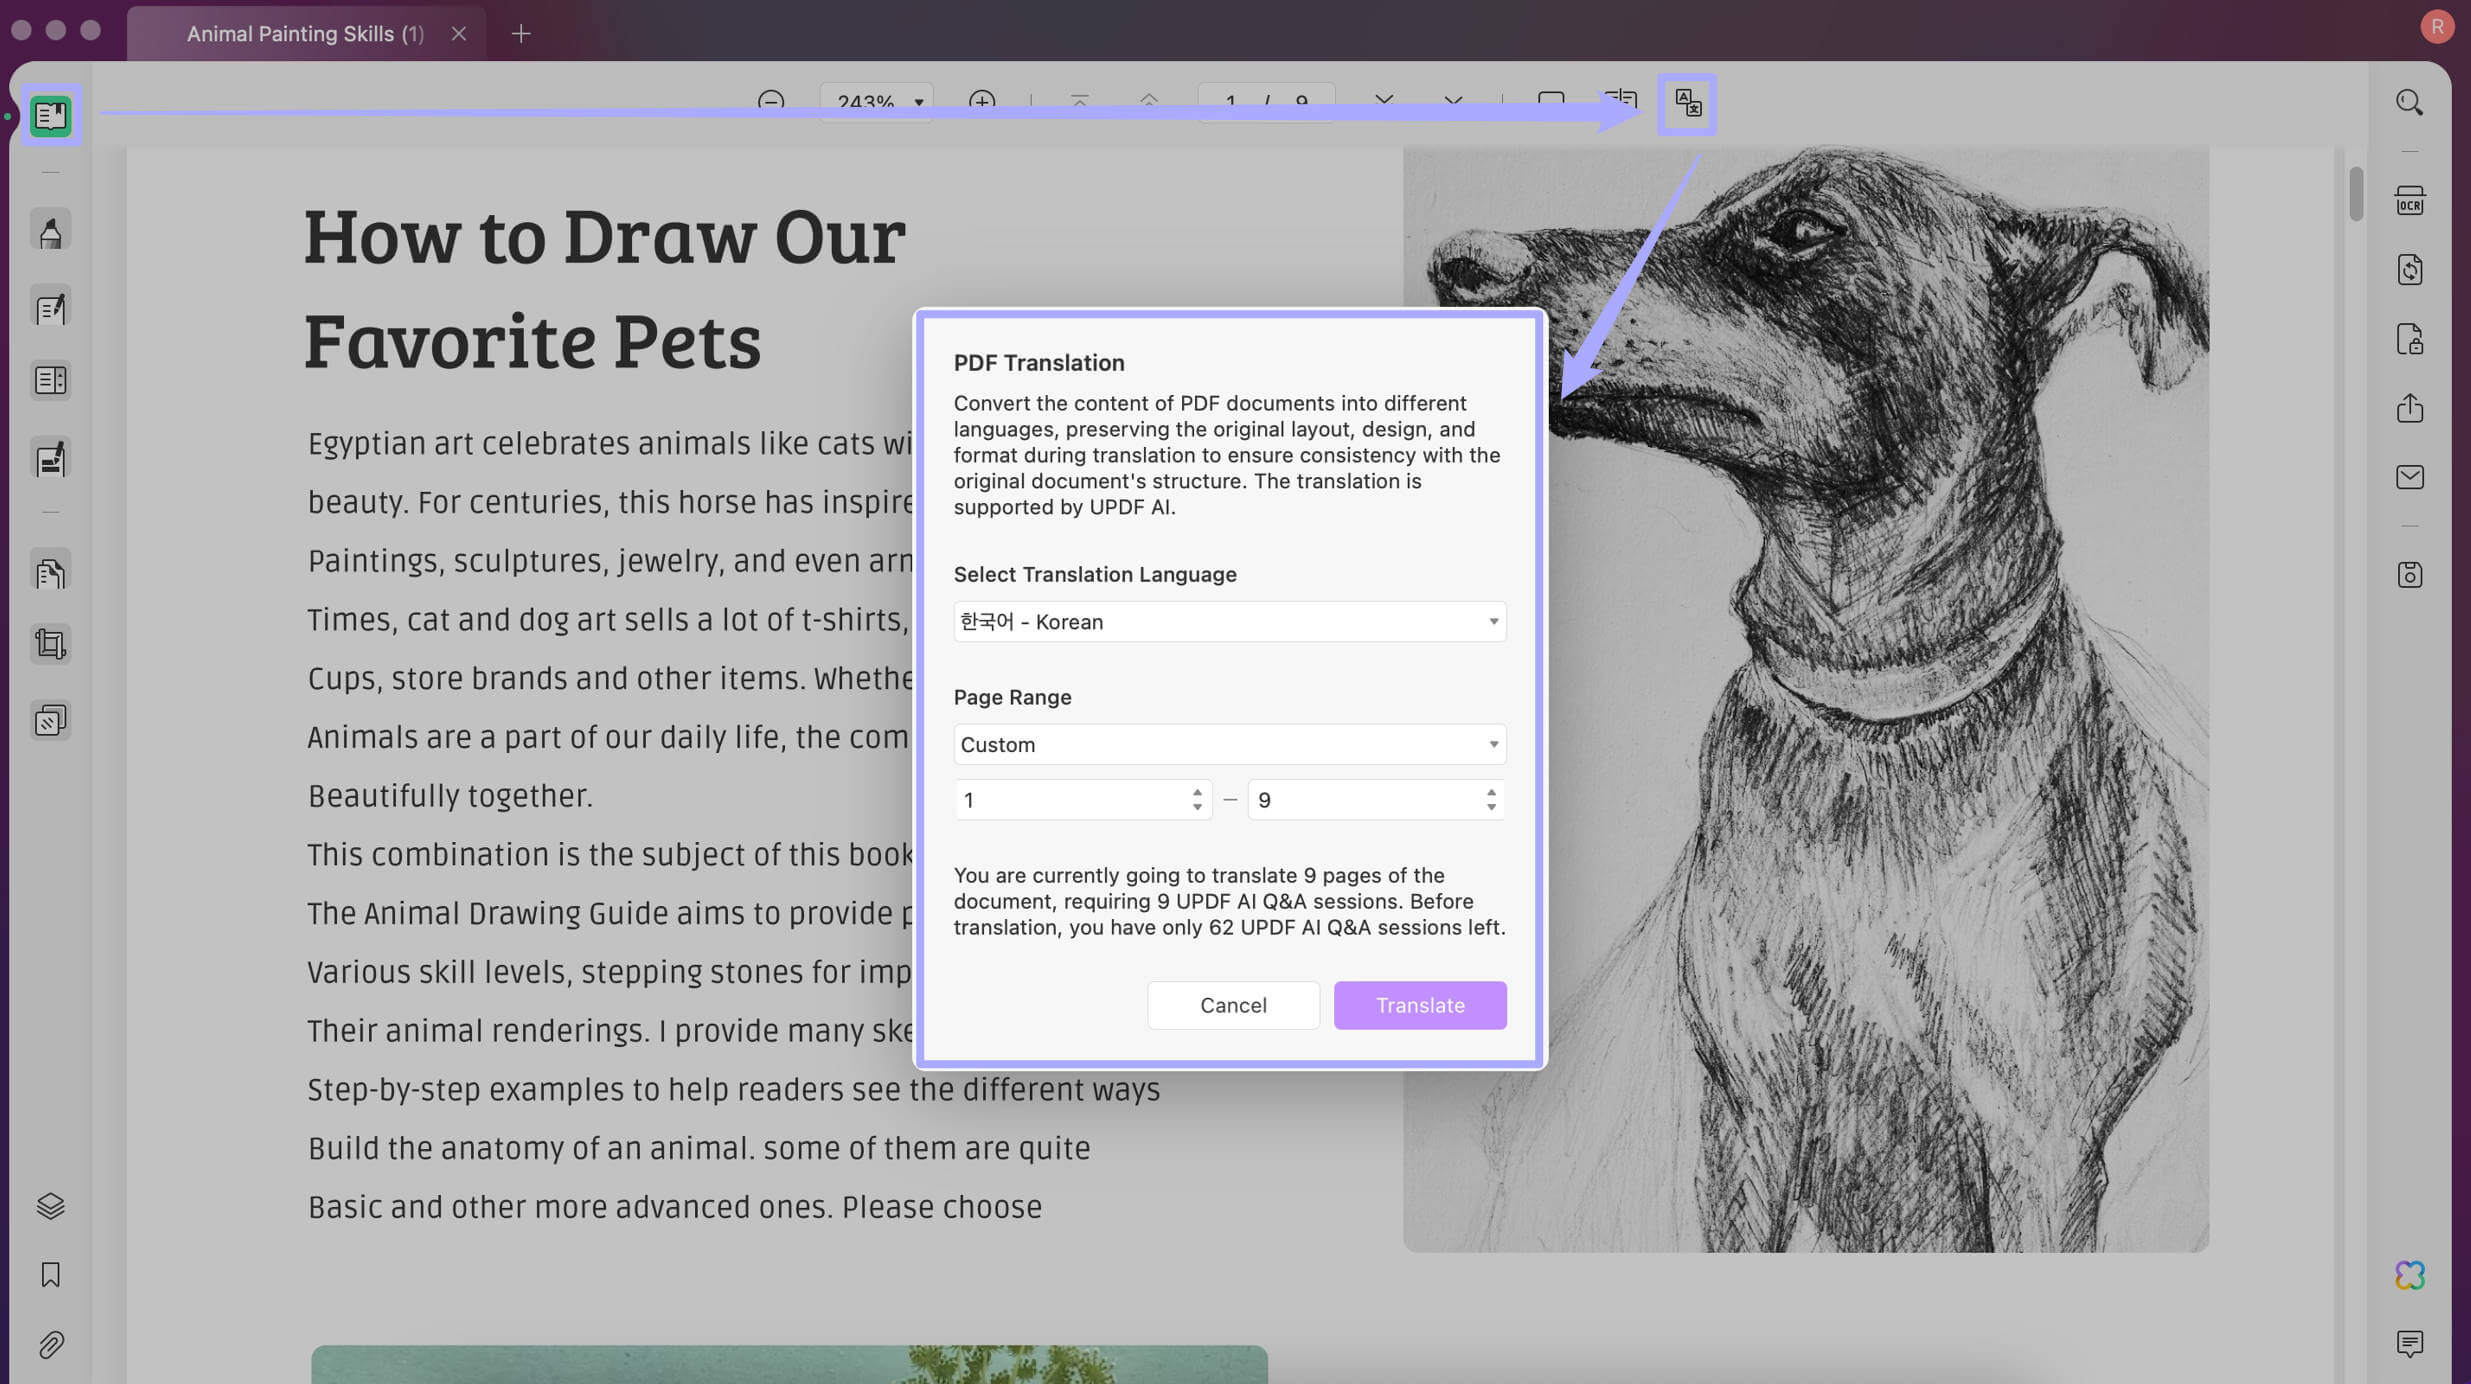Open the AI assistant icon on right sidebar
Image resolution: width=2471 pixels, height=1384 pixels.
click(2410, 1277)
